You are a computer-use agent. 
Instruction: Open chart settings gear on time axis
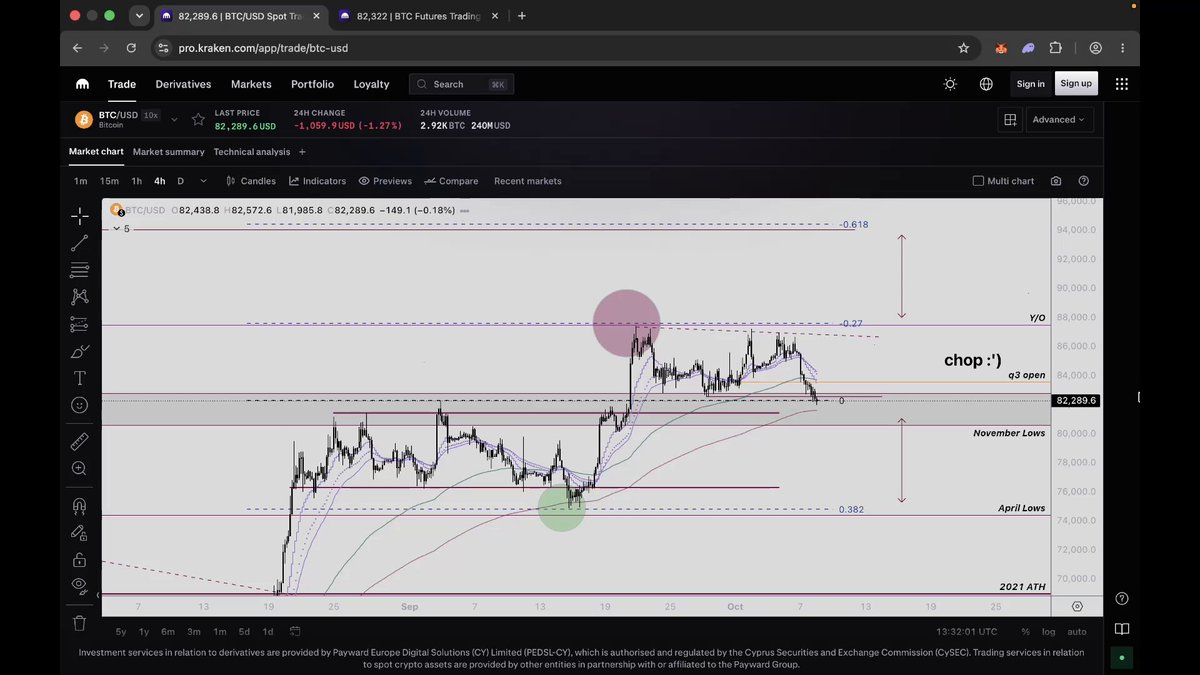[x=1077, y=606]
